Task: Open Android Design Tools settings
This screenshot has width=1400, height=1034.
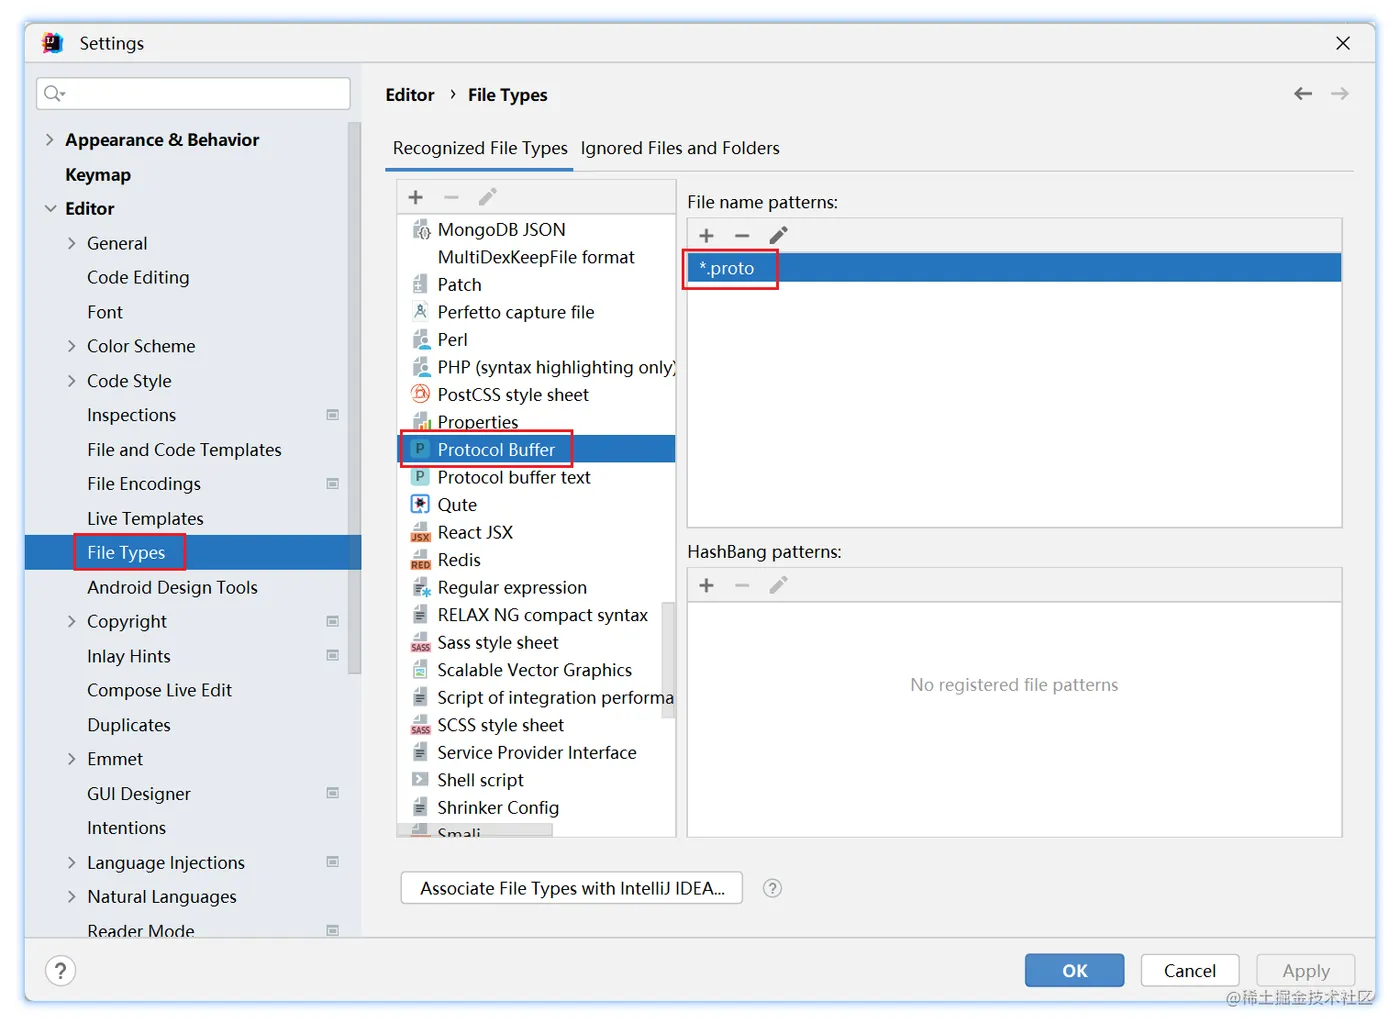Action: tap(172, 587)
